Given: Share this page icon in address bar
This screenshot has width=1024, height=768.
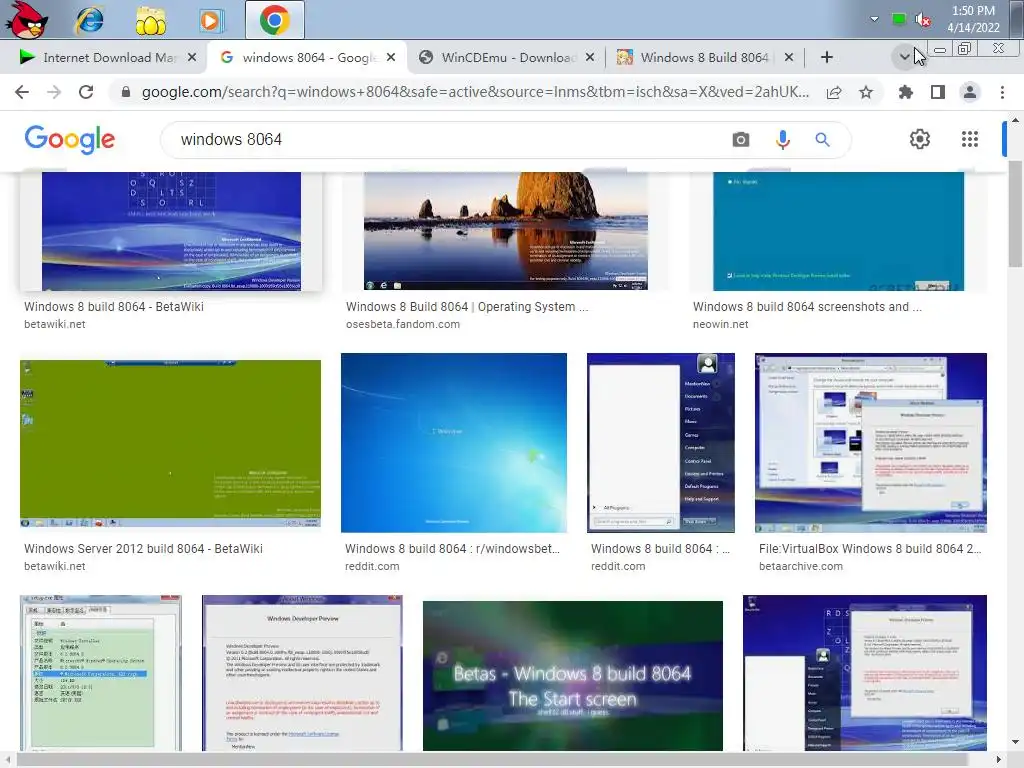Looking at the screenshot, I should (x=833, y=92).
